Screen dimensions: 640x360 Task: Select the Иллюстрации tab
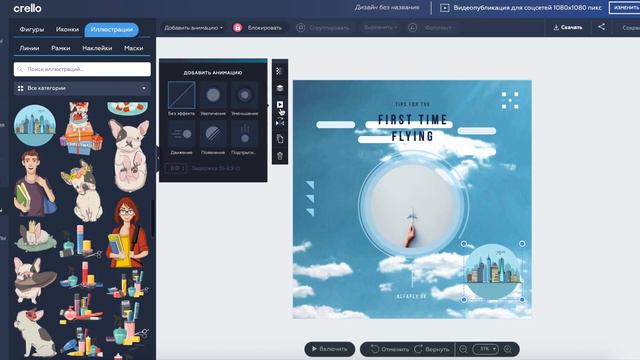point(111,29)
